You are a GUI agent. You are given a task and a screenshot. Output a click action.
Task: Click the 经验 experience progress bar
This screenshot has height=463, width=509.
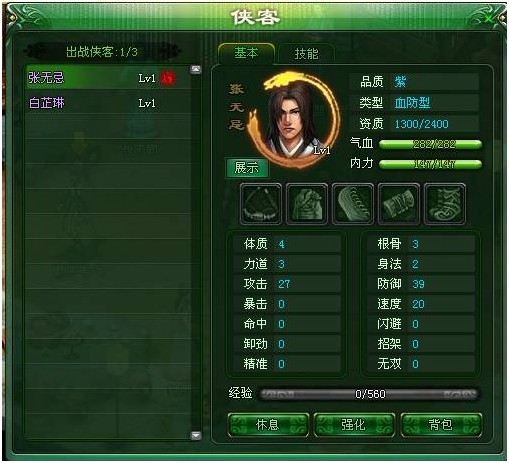(369, 394)
